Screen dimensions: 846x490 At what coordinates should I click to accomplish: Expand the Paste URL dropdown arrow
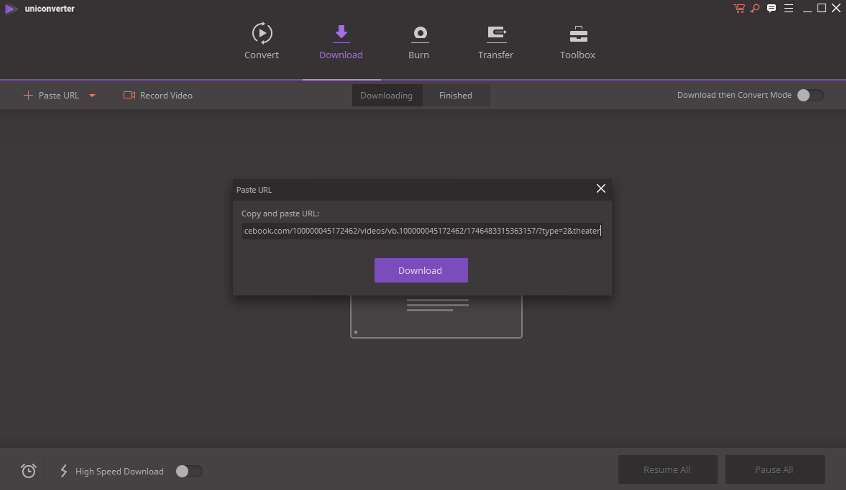[92, 96]
